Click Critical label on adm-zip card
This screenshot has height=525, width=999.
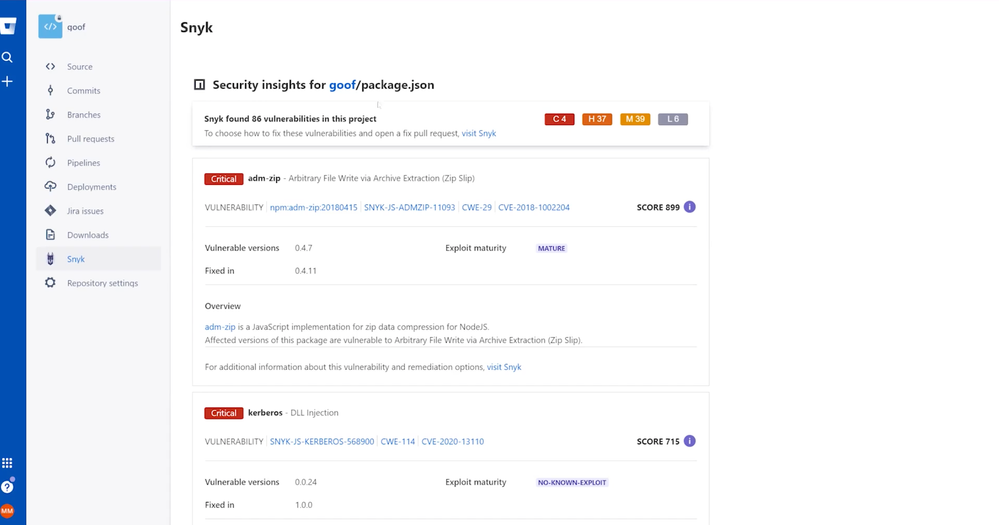[224, 179]
